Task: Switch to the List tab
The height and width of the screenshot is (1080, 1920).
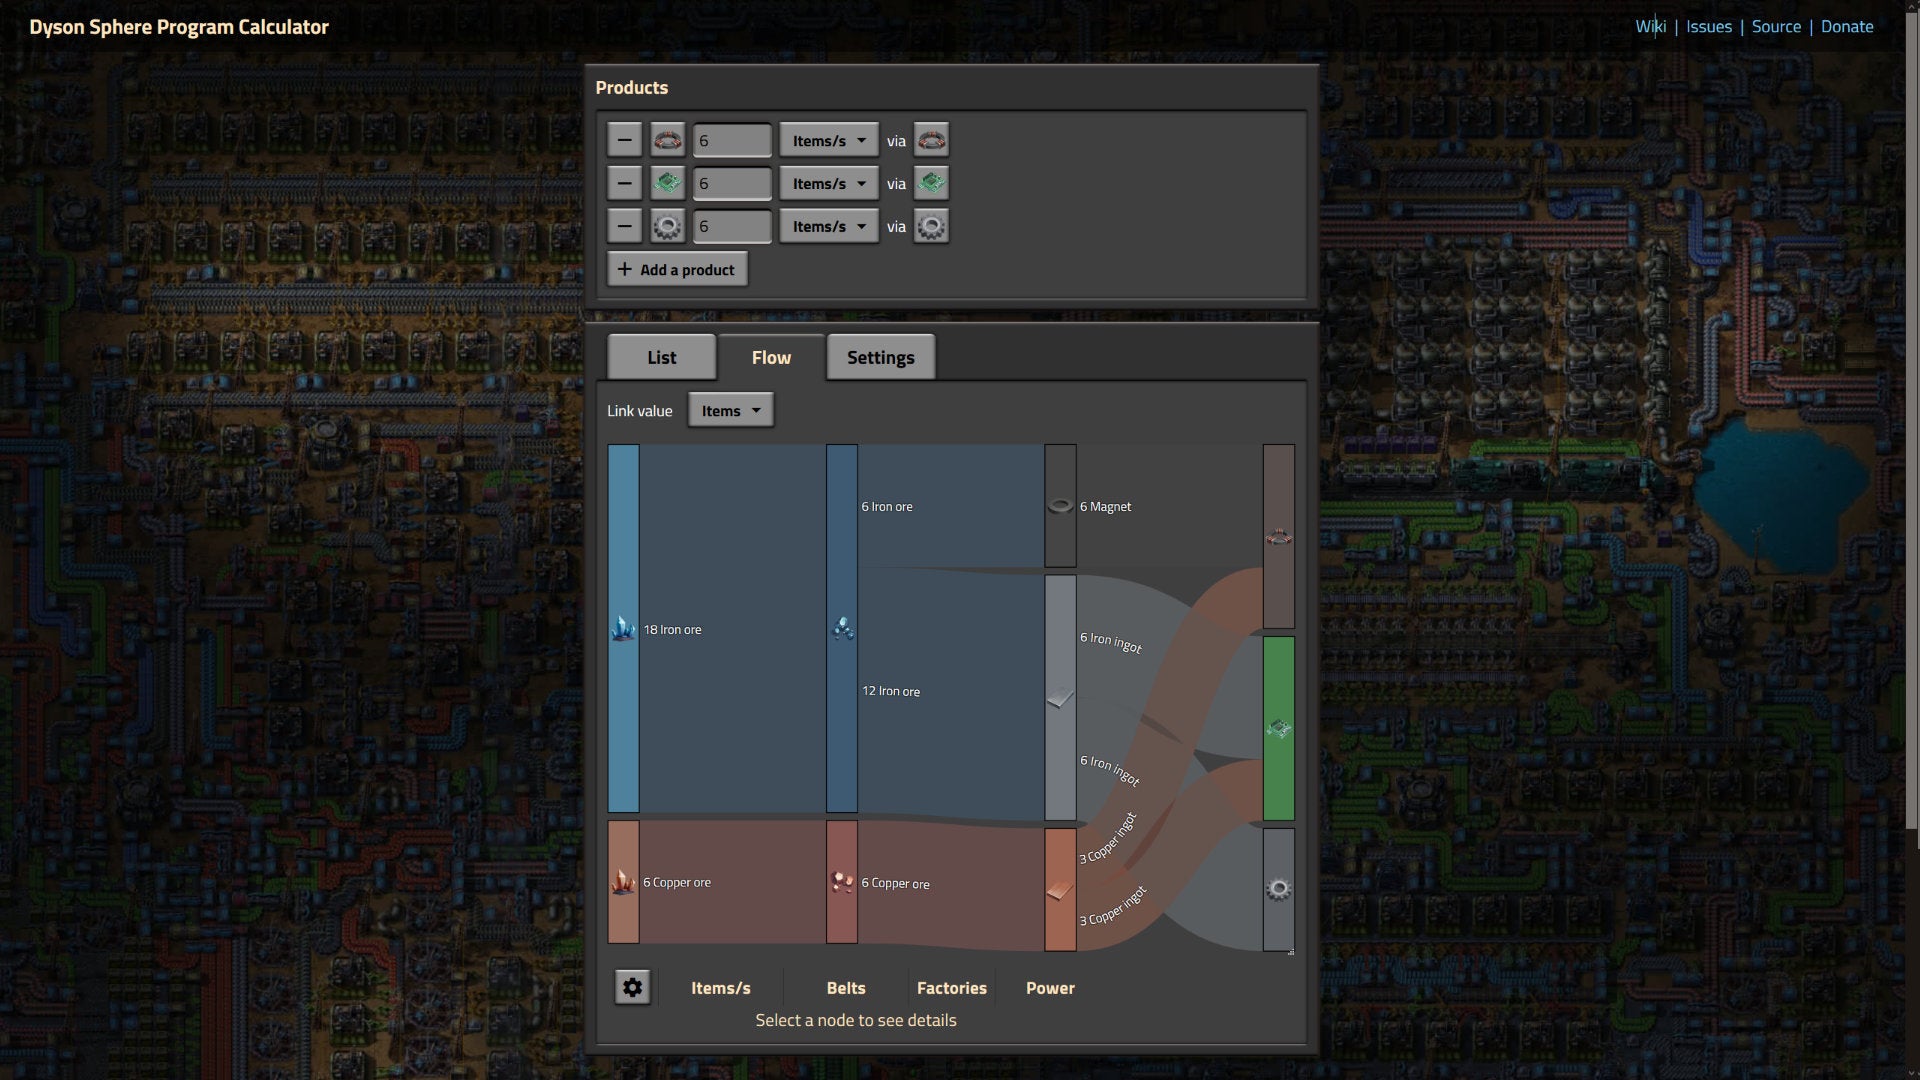Action: coord(660,357)
